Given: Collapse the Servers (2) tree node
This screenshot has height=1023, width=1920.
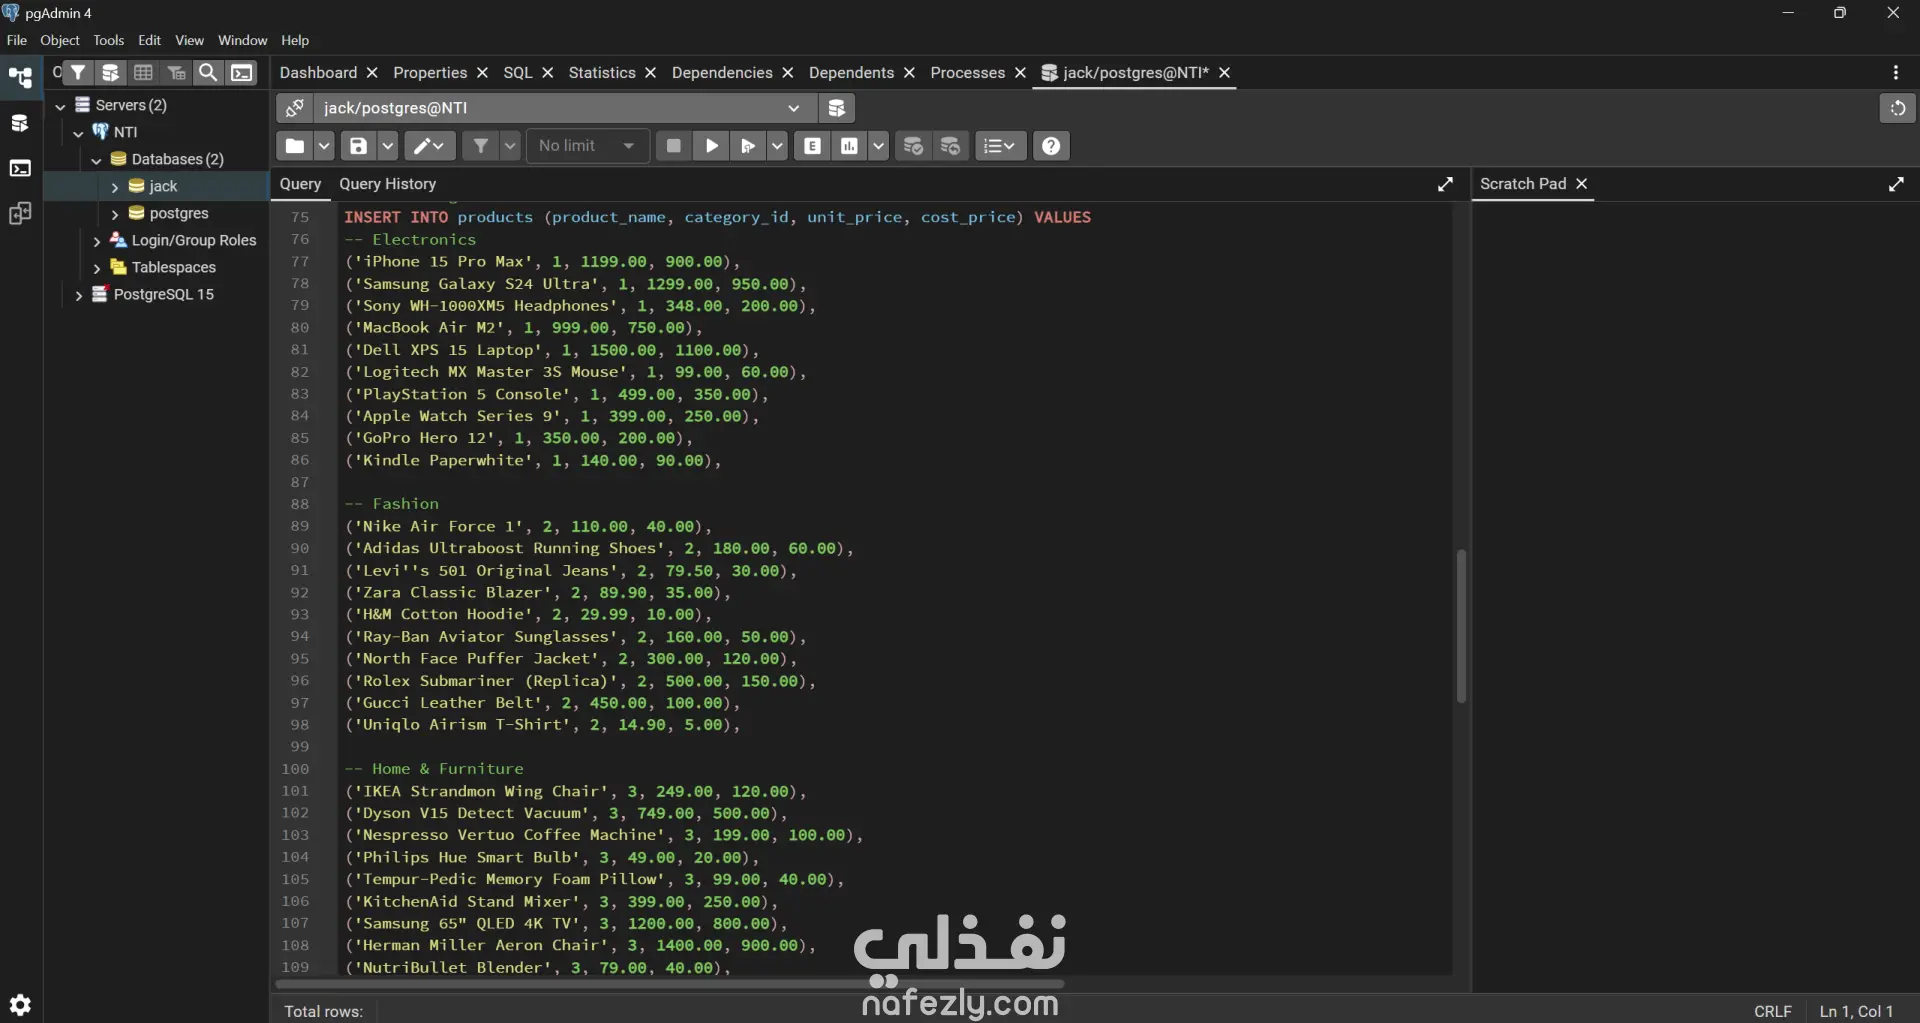Looking at the screenshot, I should pos(61,105).
